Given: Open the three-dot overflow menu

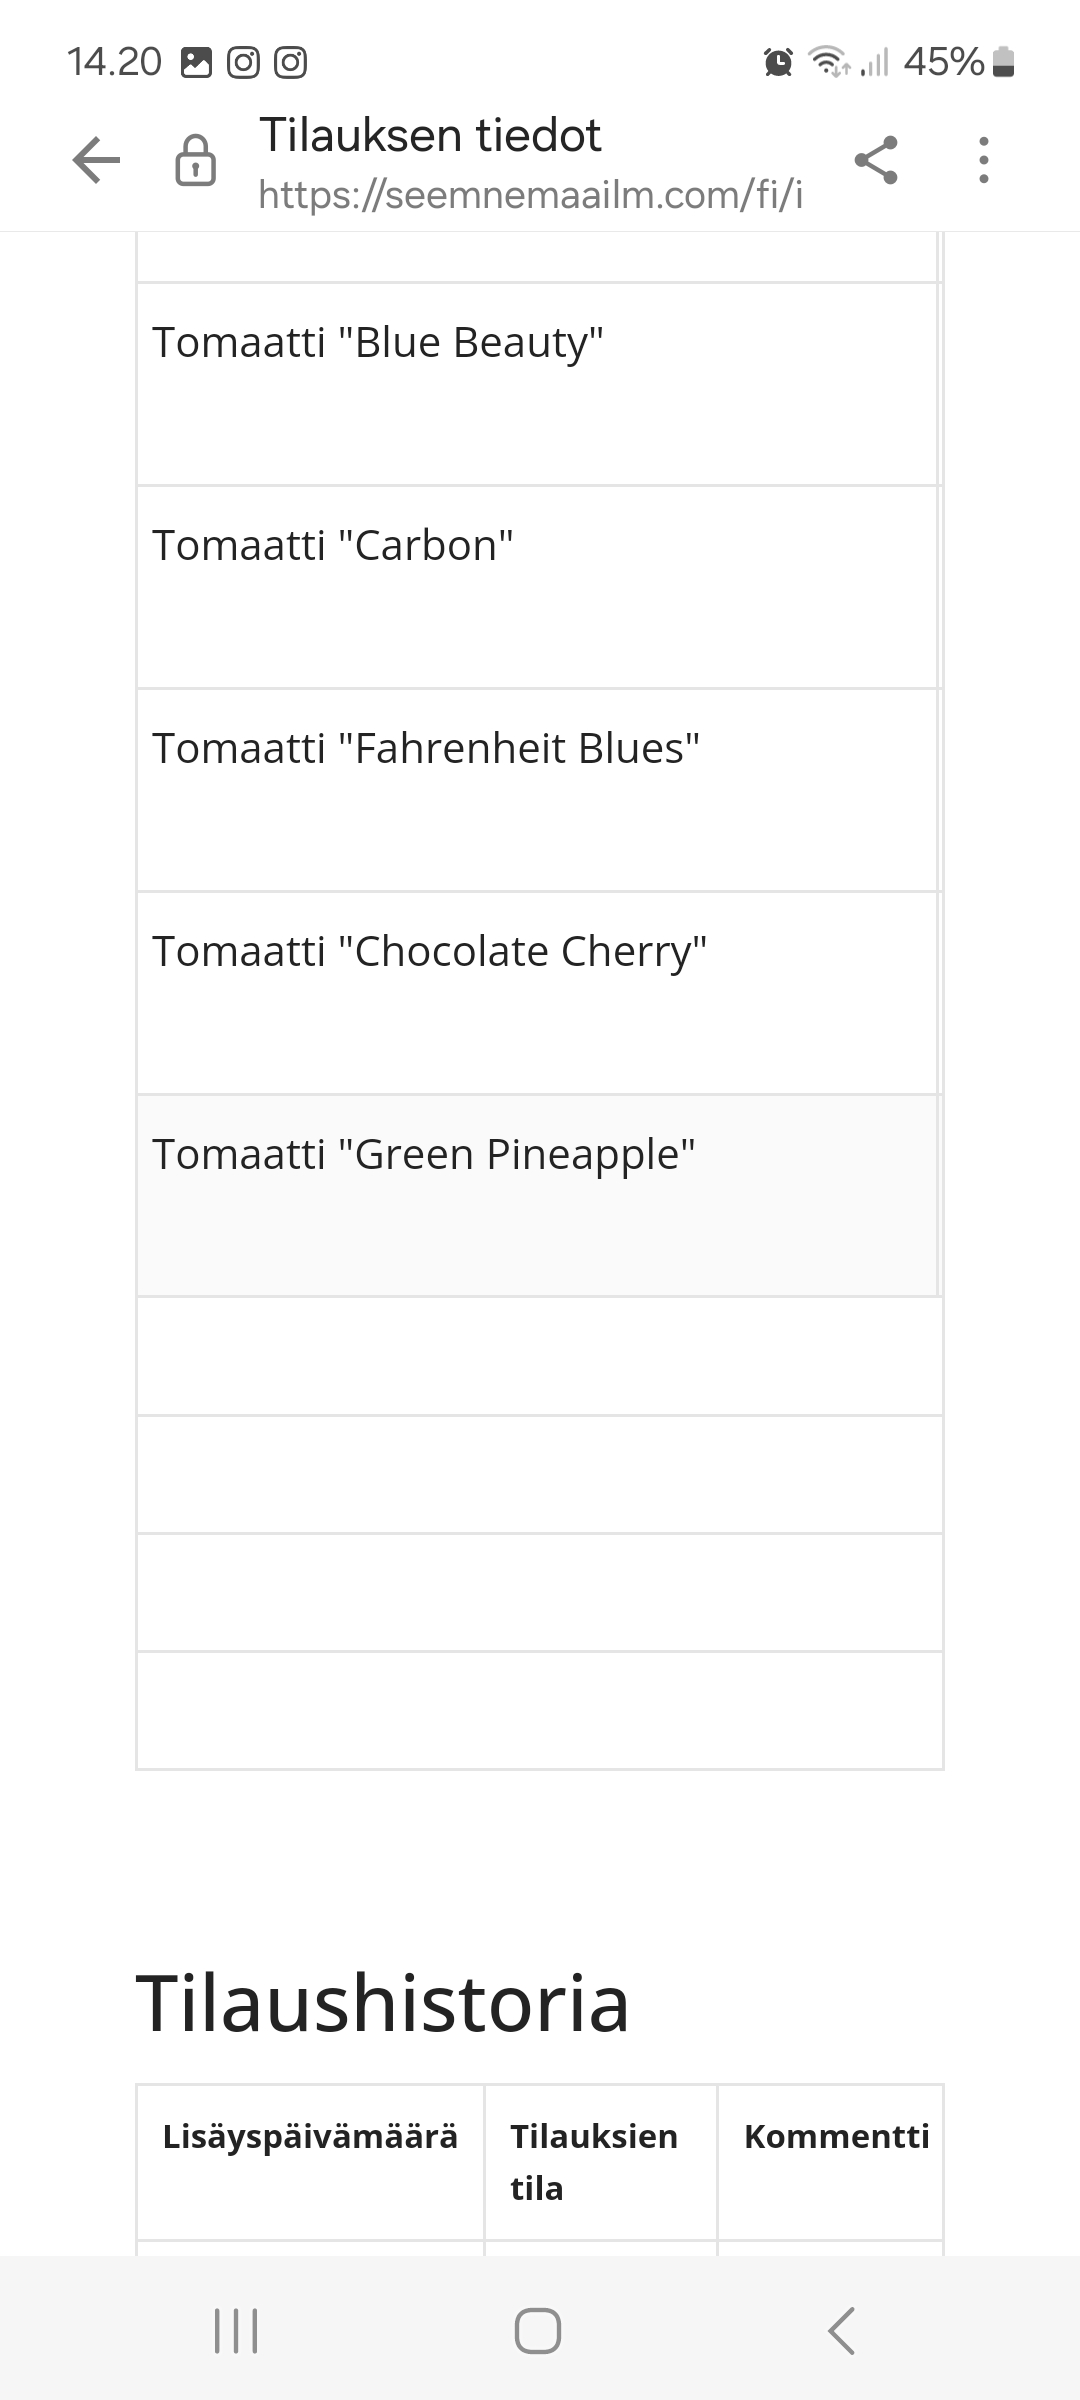Looking at the screenshot, I should [984, 160].
